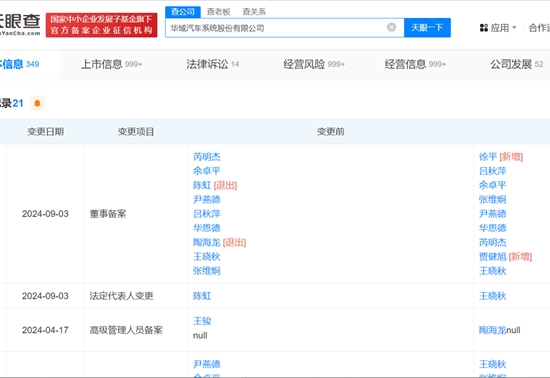This screenshot has height=378, width=550.
Task: Click the 天眼一下 search button
Action: pyautogui.click(x=427, y=28)
